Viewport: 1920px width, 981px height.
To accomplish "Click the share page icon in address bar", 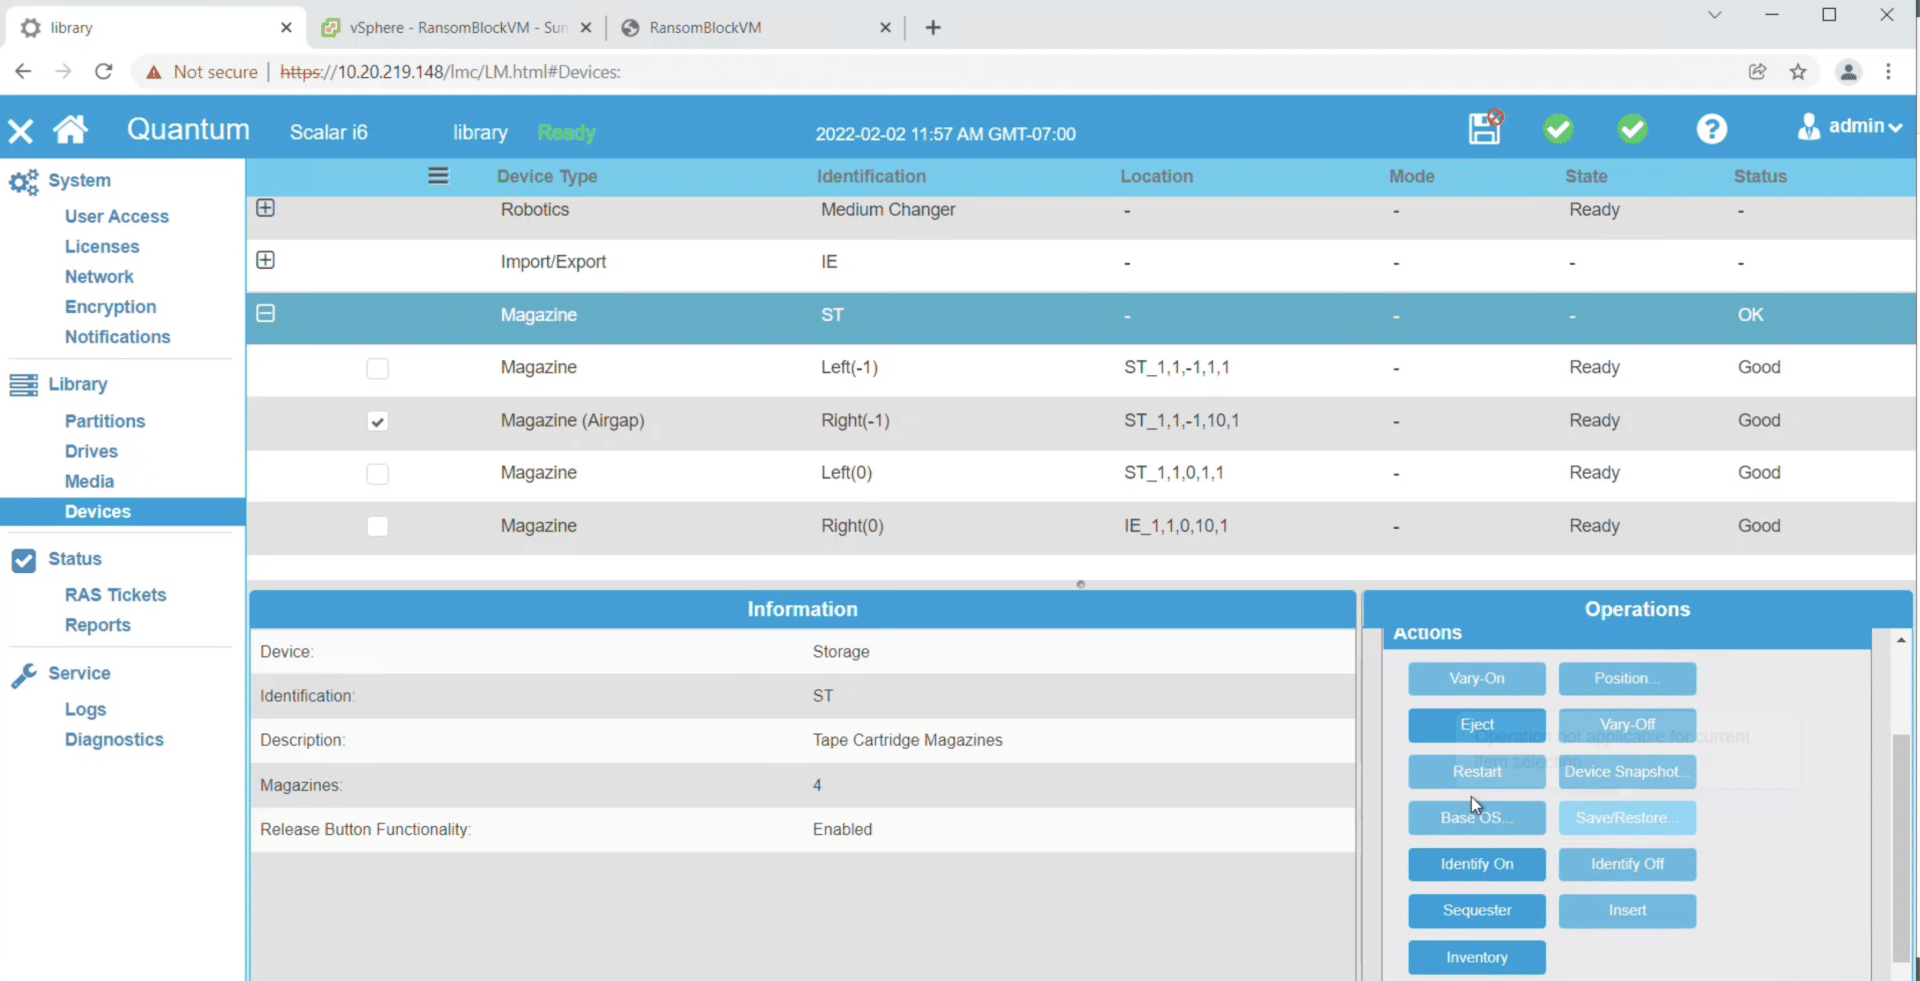I will coord(1757,71).
